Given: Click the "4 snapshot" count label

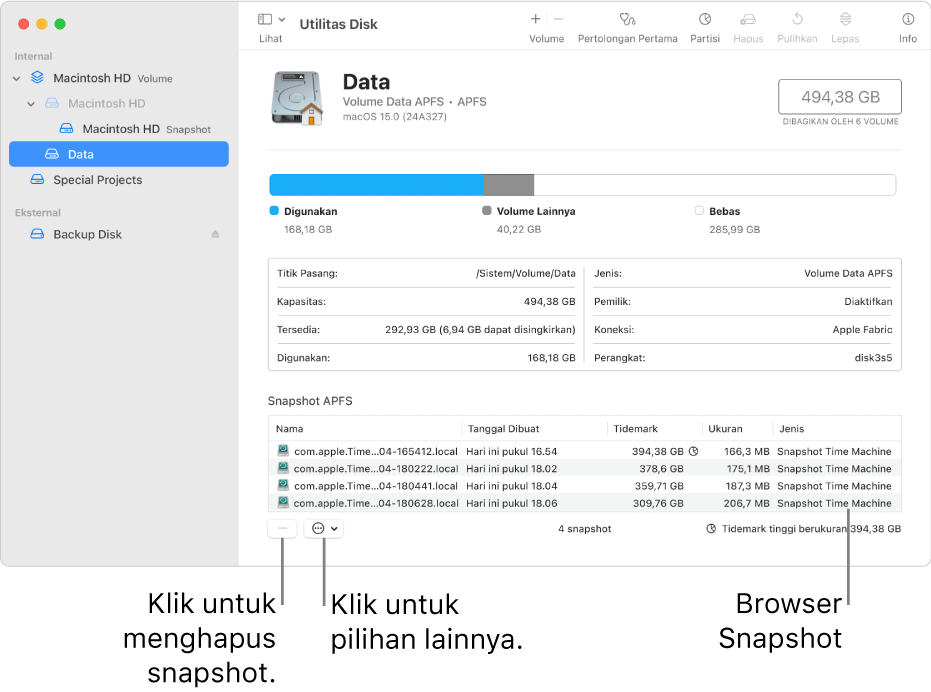Looking at the screenshot, I should [x=584, y=528].
